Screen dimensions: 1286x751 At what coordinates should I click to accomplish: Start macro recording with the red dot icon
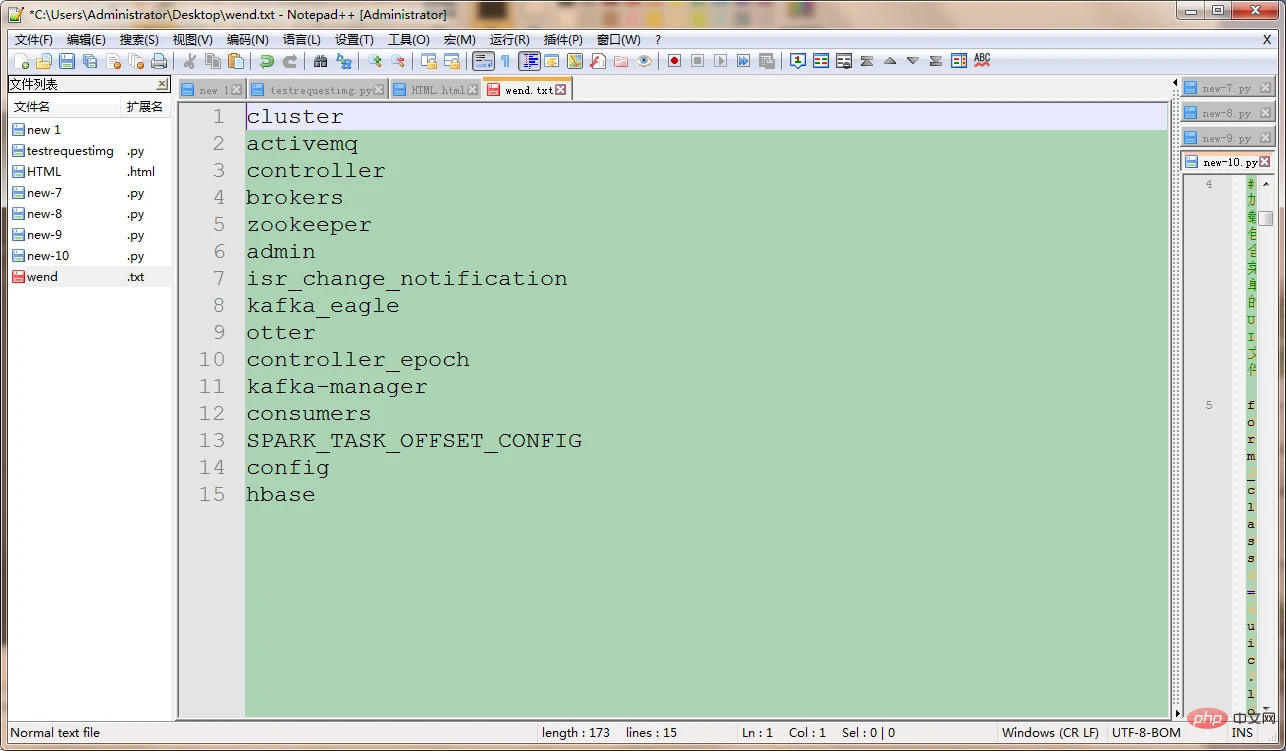tap(674, 61)
